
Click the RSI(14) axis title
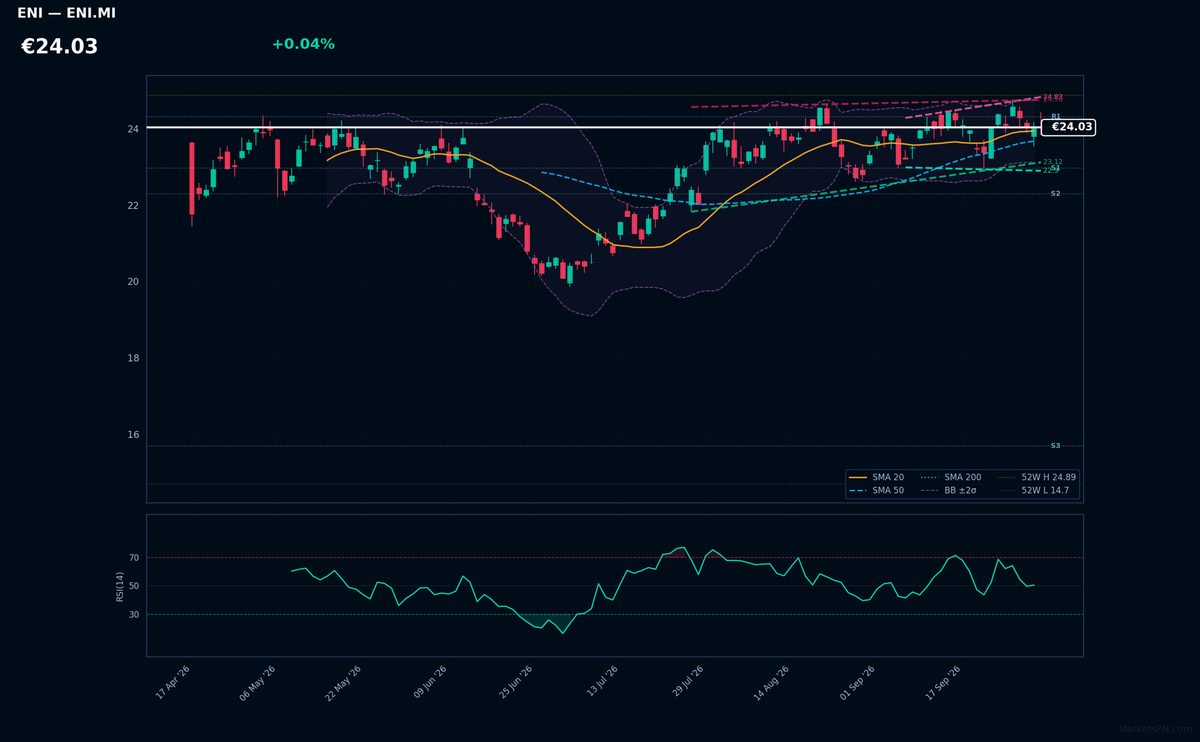(x=120, y=586)
